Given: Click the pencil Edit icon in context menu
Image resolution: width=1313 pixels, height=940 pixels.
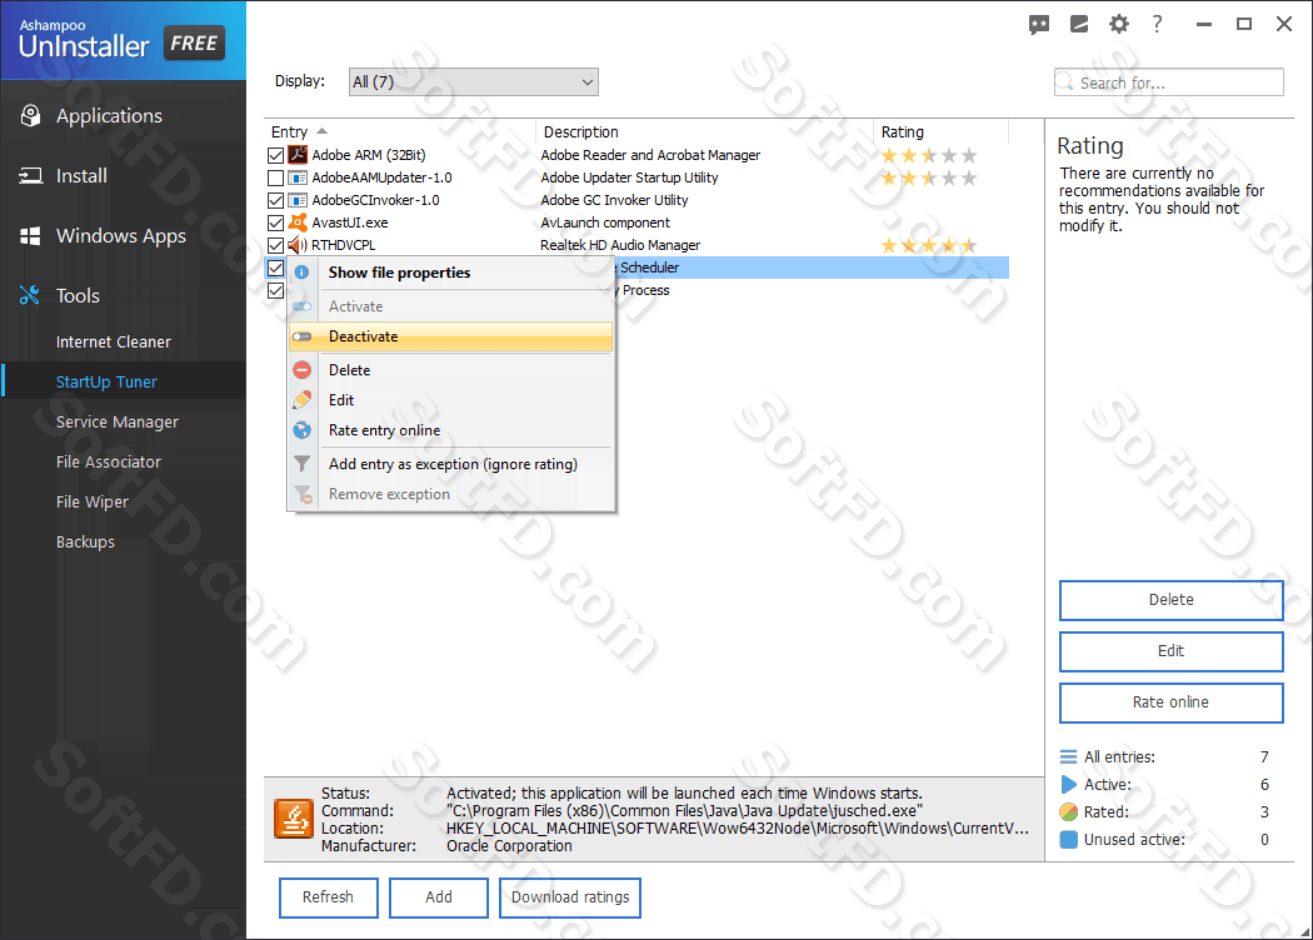Looking at the screenshot, I should point(302,400).
